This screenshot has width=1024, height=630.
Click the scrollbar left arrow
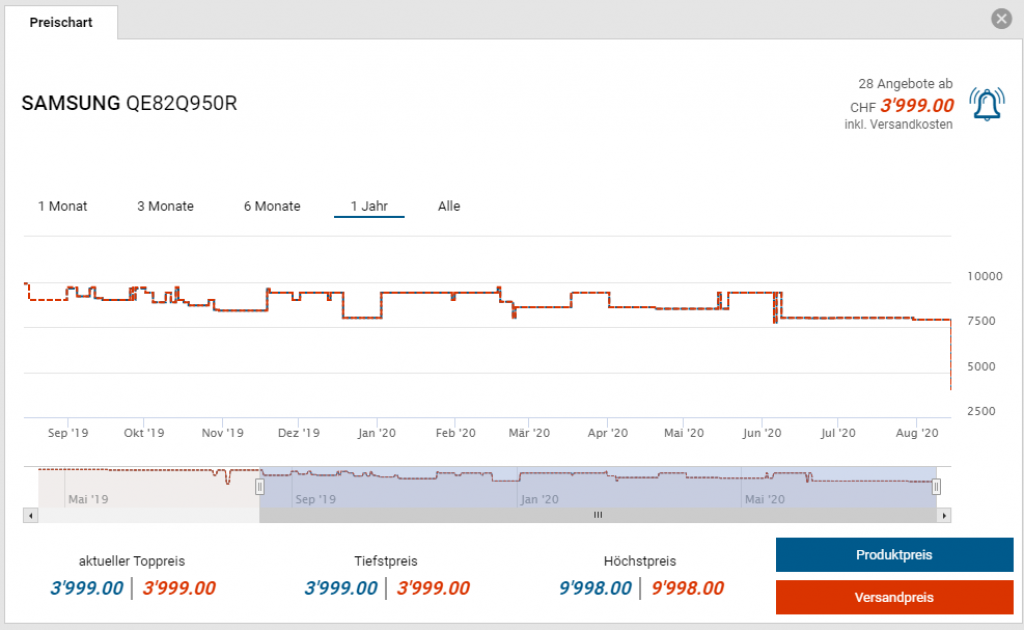pyautogui.click(x=30, y=515)
